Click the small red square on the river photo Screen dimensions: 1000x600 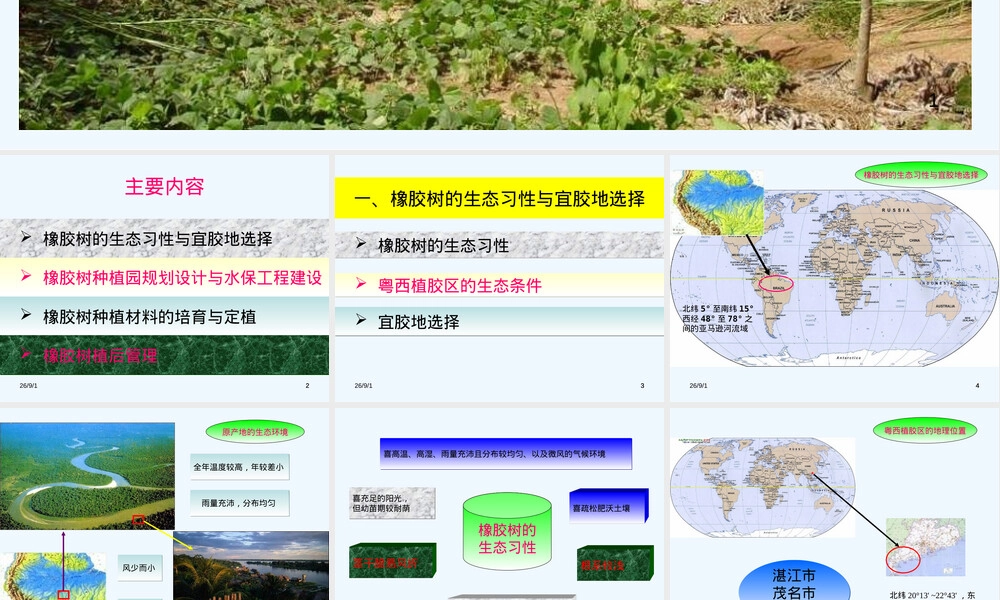tap(138, 520)
